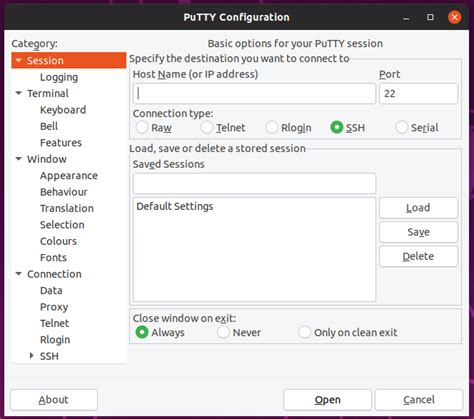Focus the Host Name input field
The image size is (474, 419).
254,93
